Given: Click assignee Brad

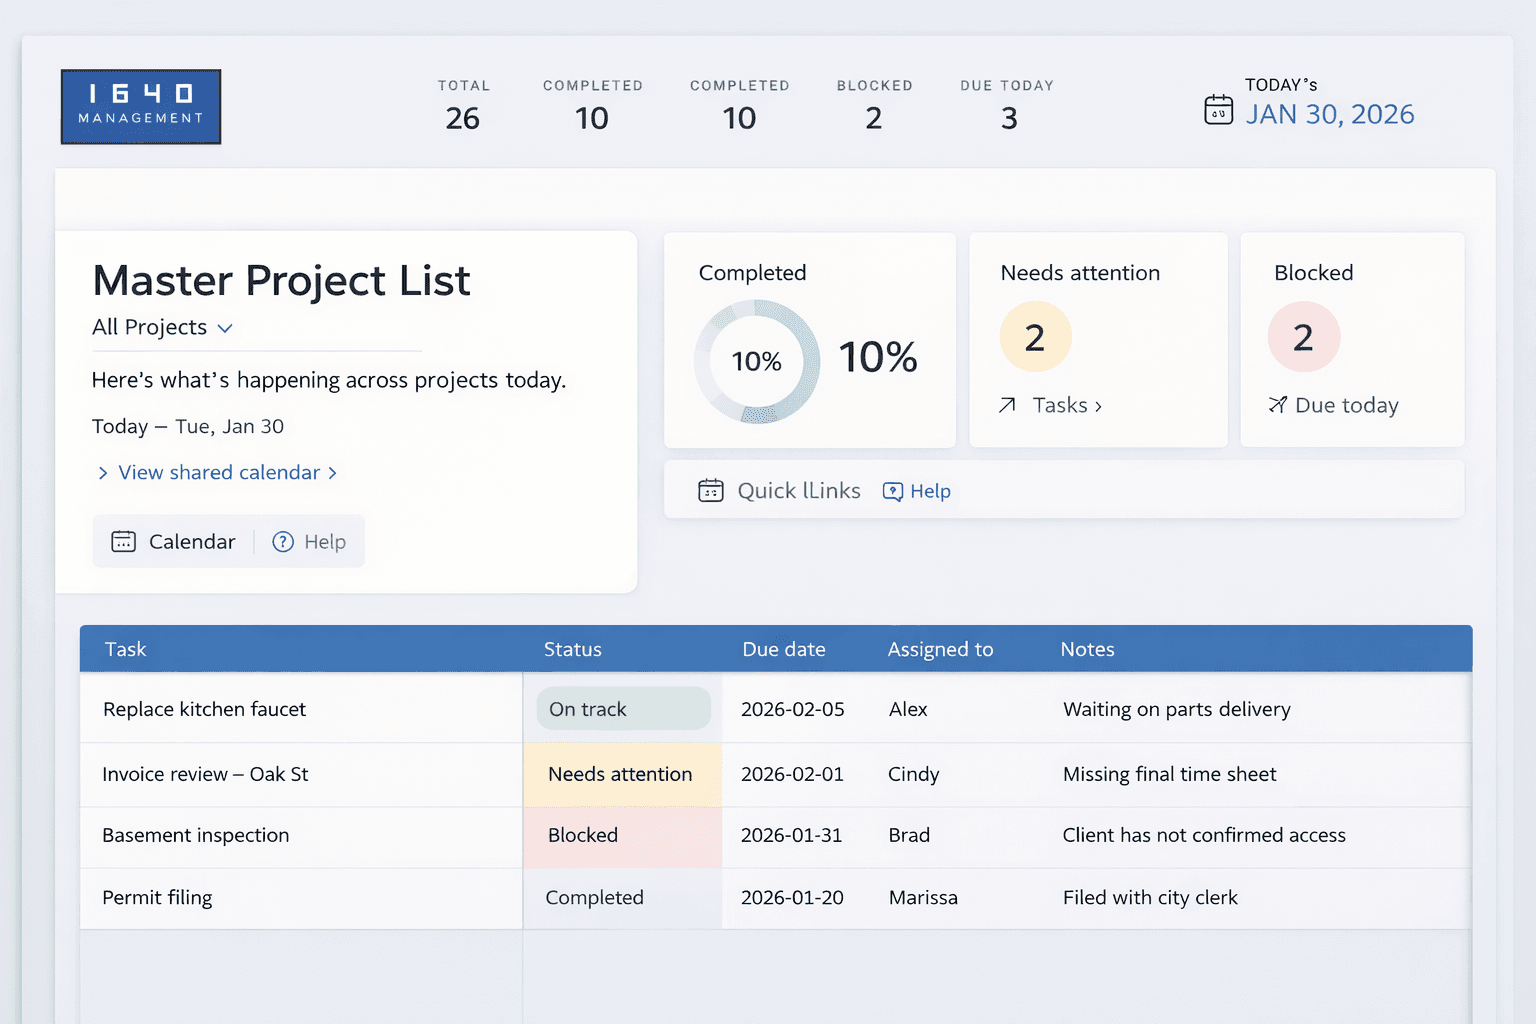Looking at the screenshot, I should point(909,835).
